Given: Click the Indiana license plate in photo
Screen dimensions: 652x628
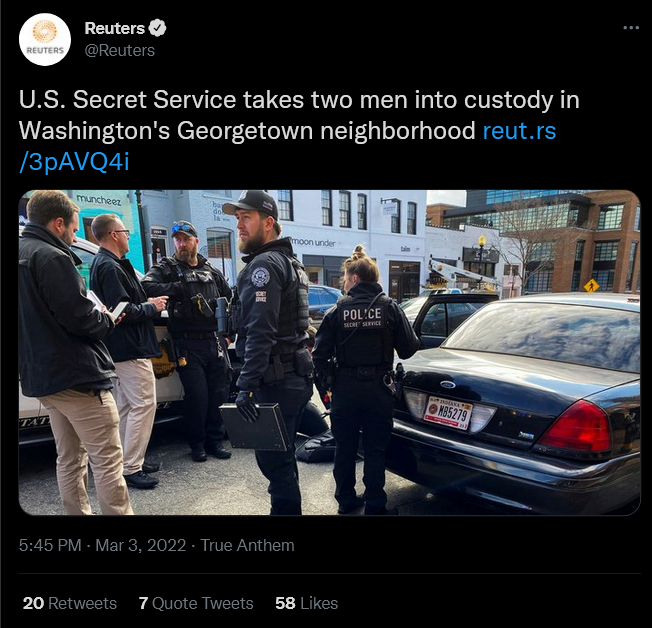Looking at the screenshot, I should [447, 413].
